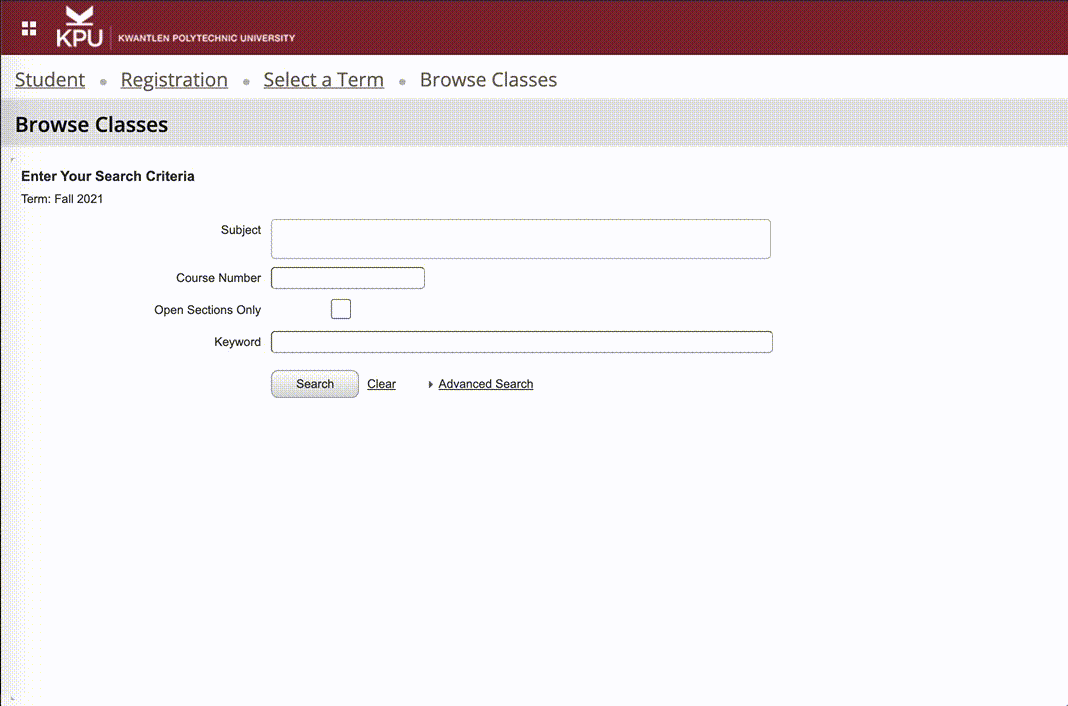Click the Browse Classes page heading
1068x706 pixels.
[92, 125]
